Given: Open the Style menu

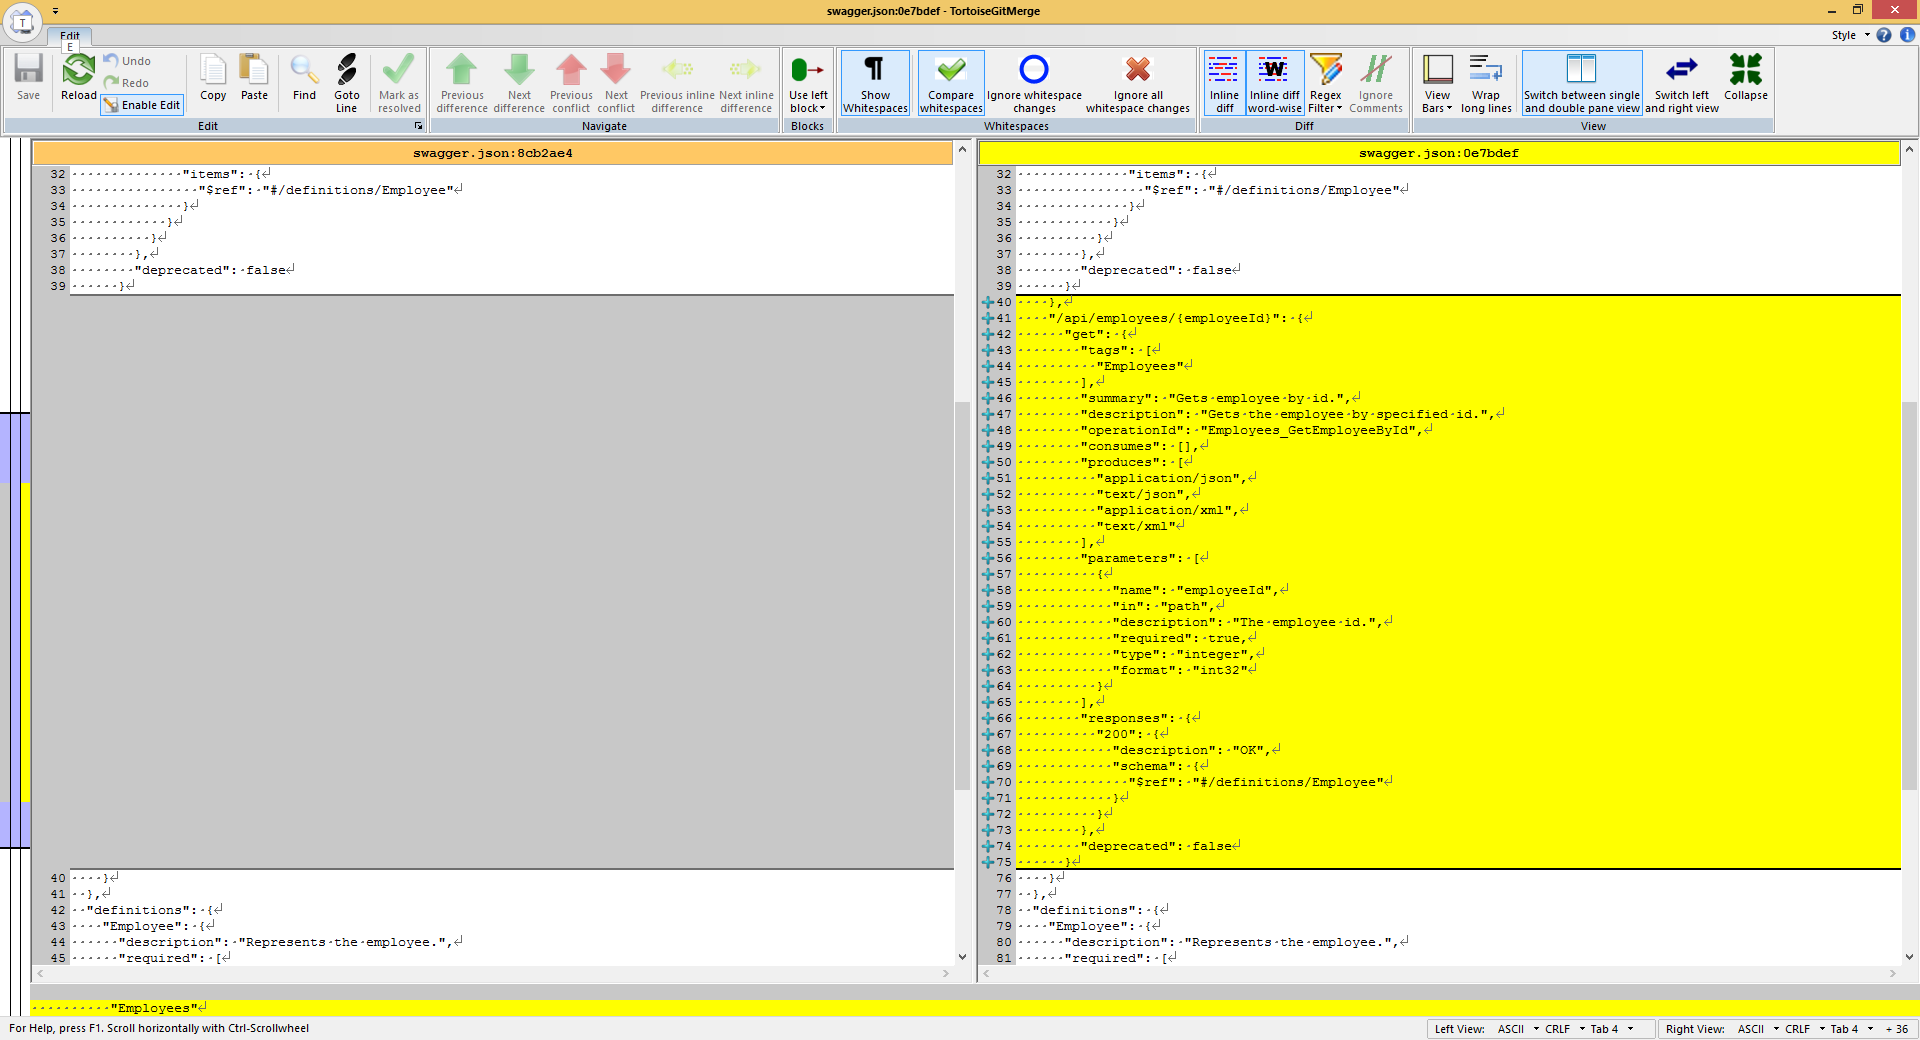Looking at the screenshot, I should (1850, 35).
